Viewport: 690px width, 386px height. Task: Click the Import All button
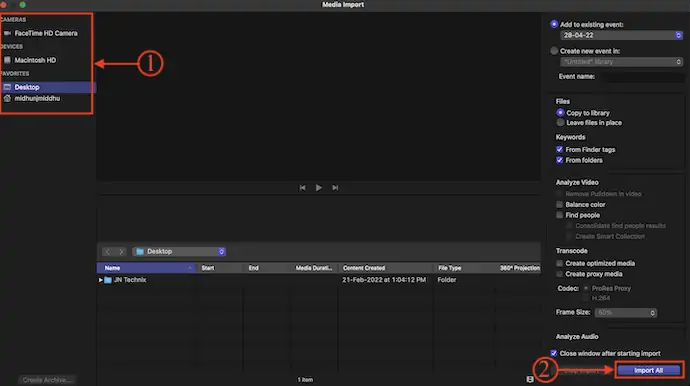pyautogui.click(x=649, y=370)
